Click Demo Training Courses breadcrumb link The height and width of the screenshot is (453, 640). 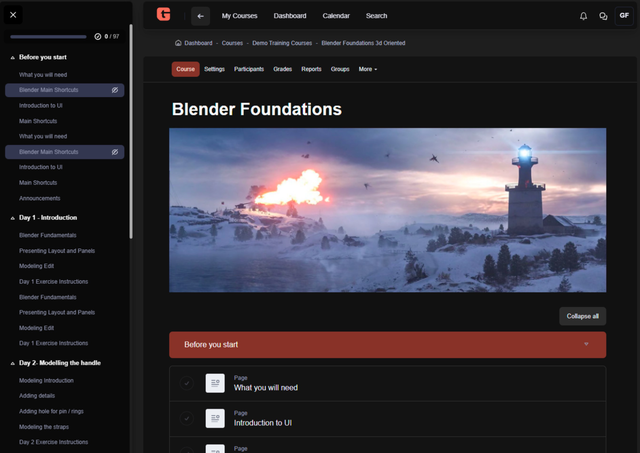tap(282, 43)
